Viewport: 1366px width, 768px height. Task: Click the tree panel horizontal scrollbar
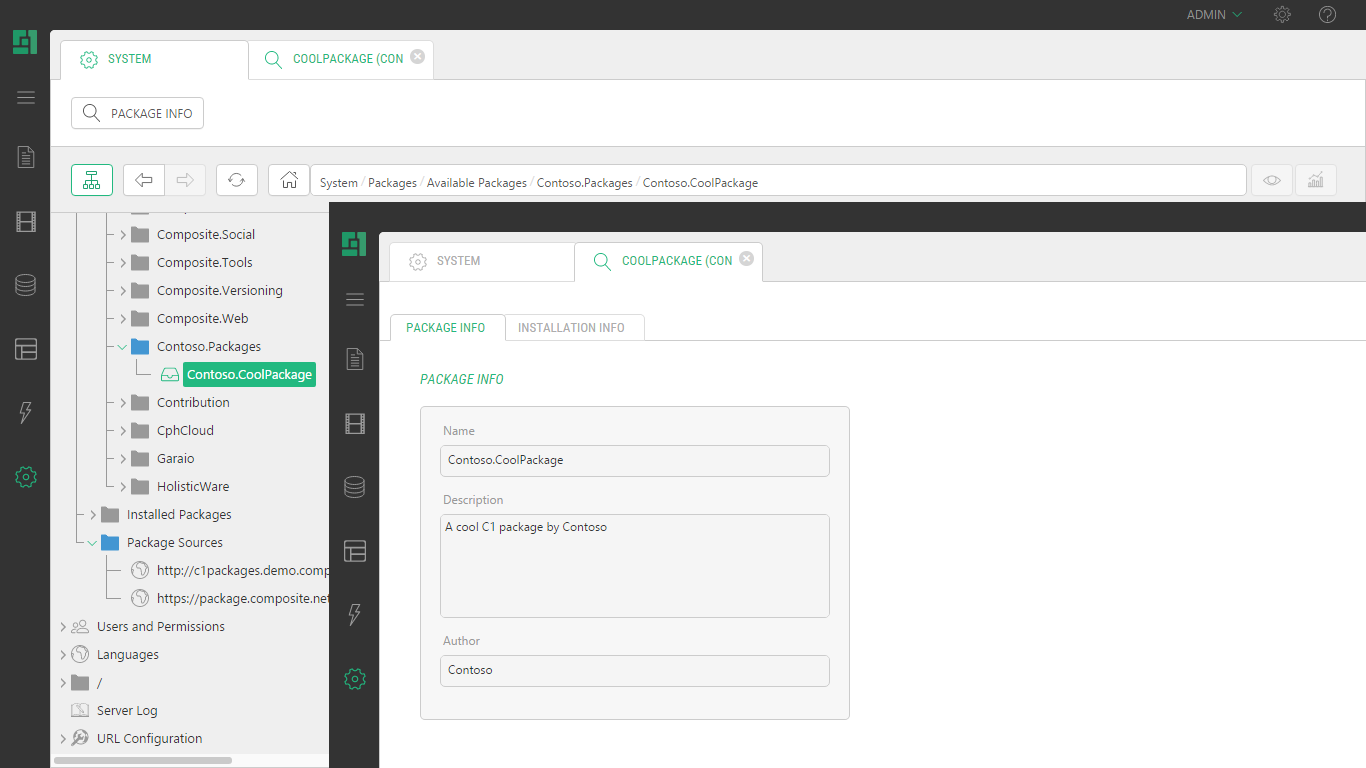click(x=142, y=761)
